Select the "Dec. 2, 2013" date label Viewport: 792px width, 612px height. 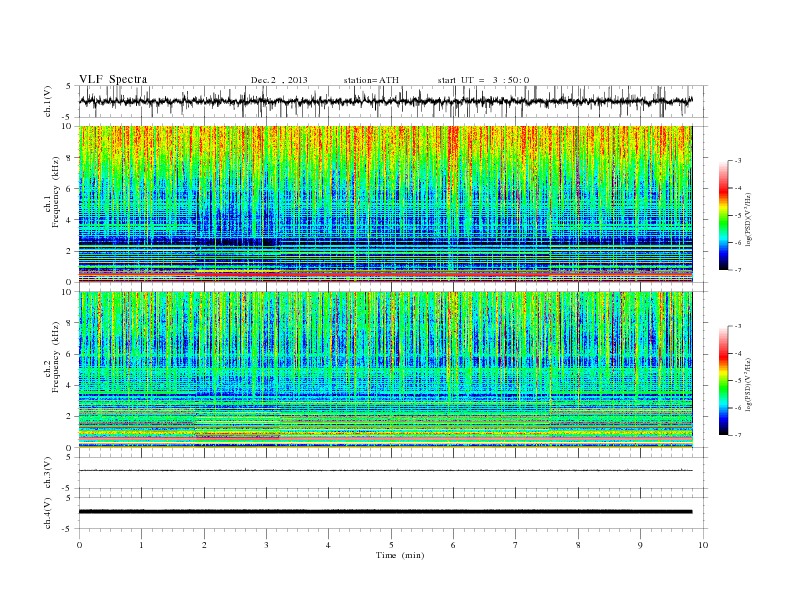tap(279, 80)
